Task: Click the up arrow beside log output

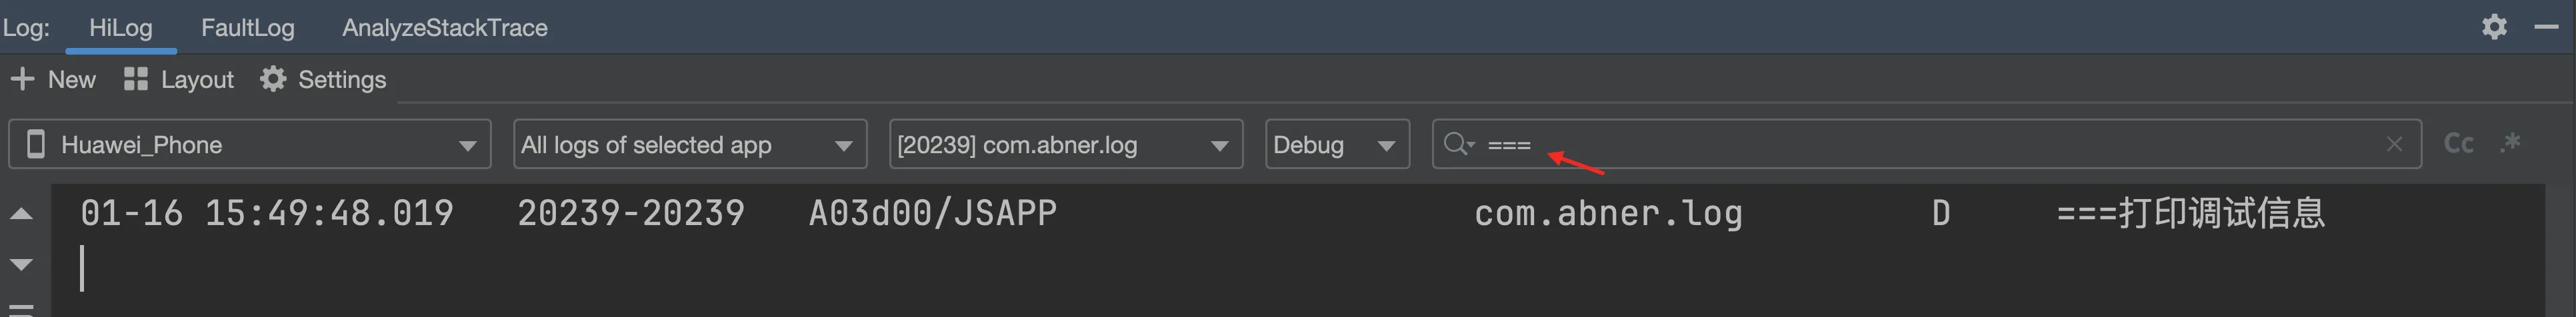Action: (x=22, y=213)
